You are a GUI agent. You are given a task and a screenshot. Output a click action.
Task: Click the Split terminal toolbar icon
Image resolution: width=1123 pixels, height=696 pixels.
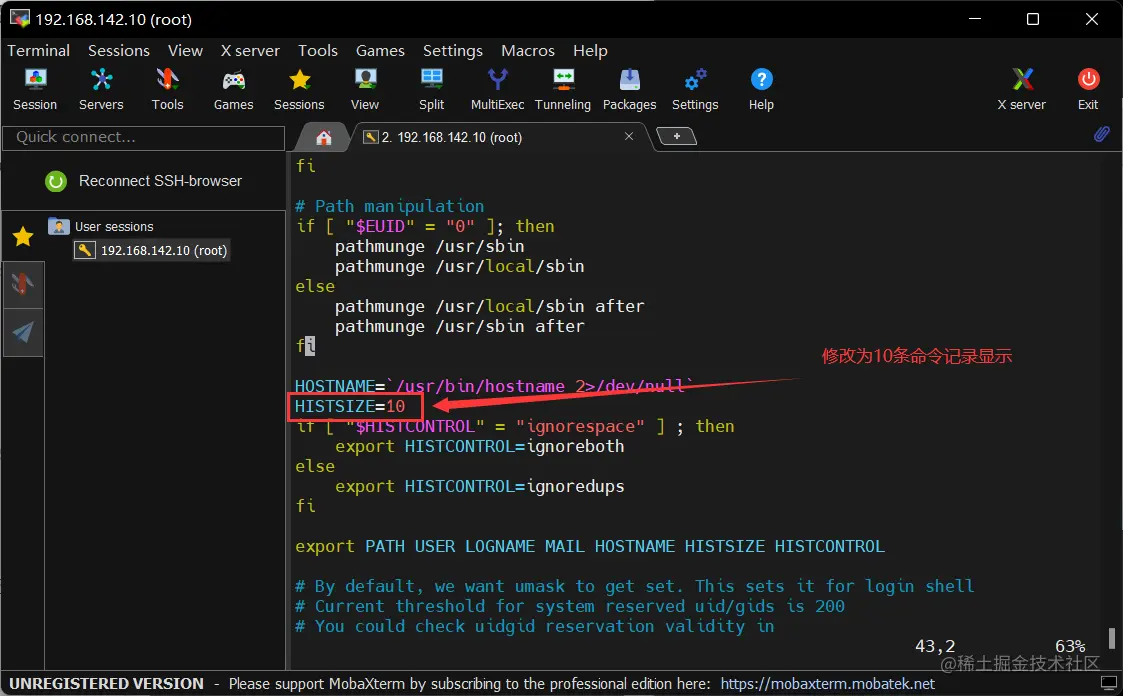pos(431,90)
